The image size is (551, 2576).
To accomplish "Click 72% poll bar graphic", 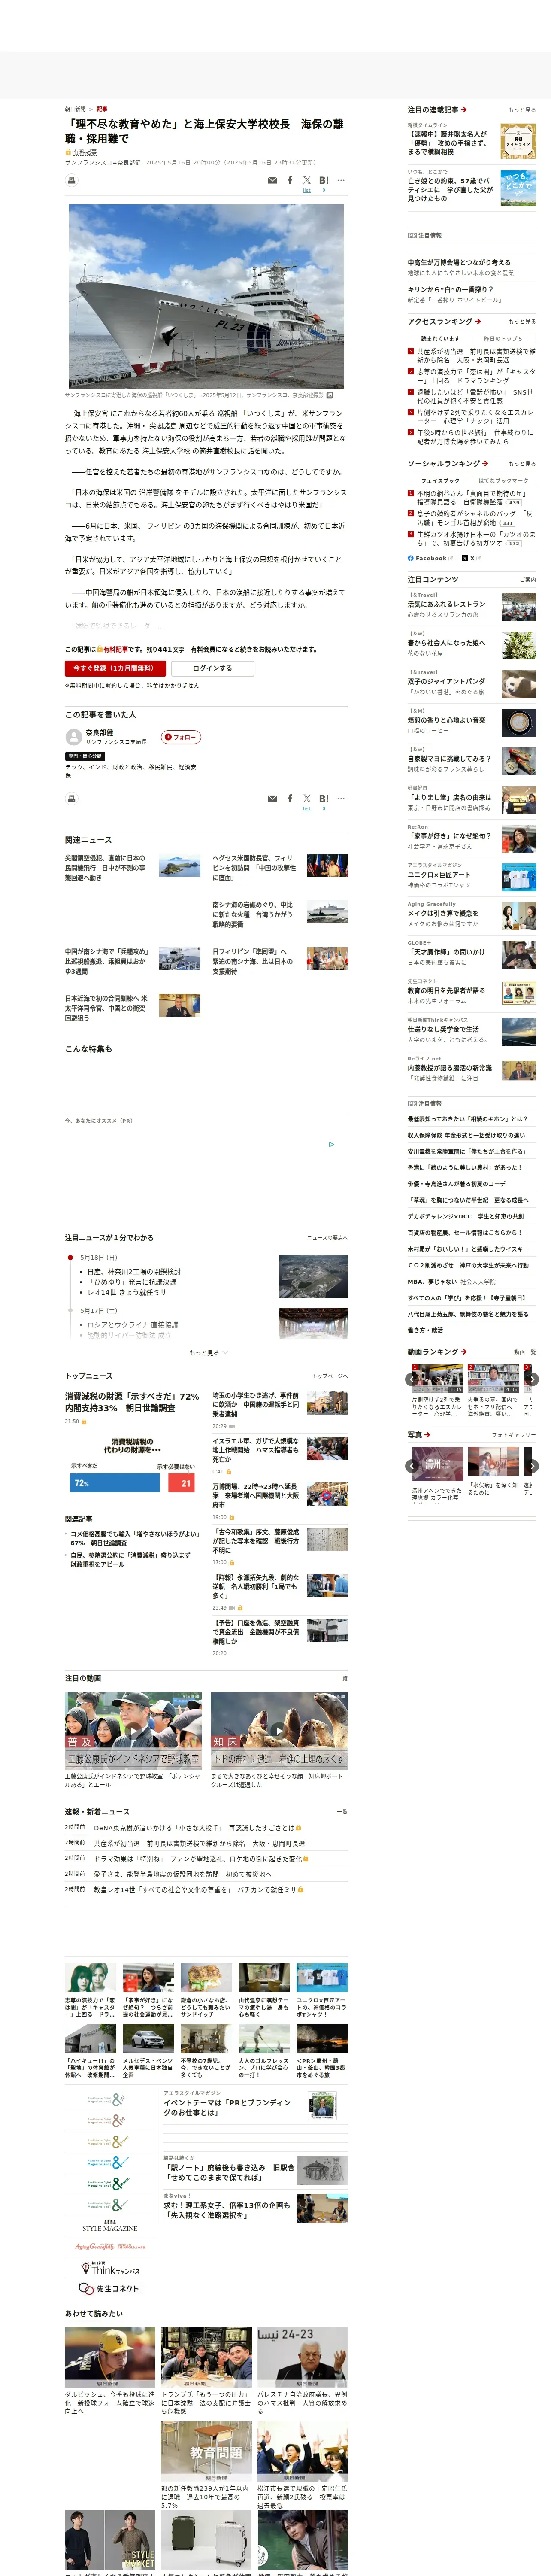I will pyautogui.click(x=115, y=1483).
